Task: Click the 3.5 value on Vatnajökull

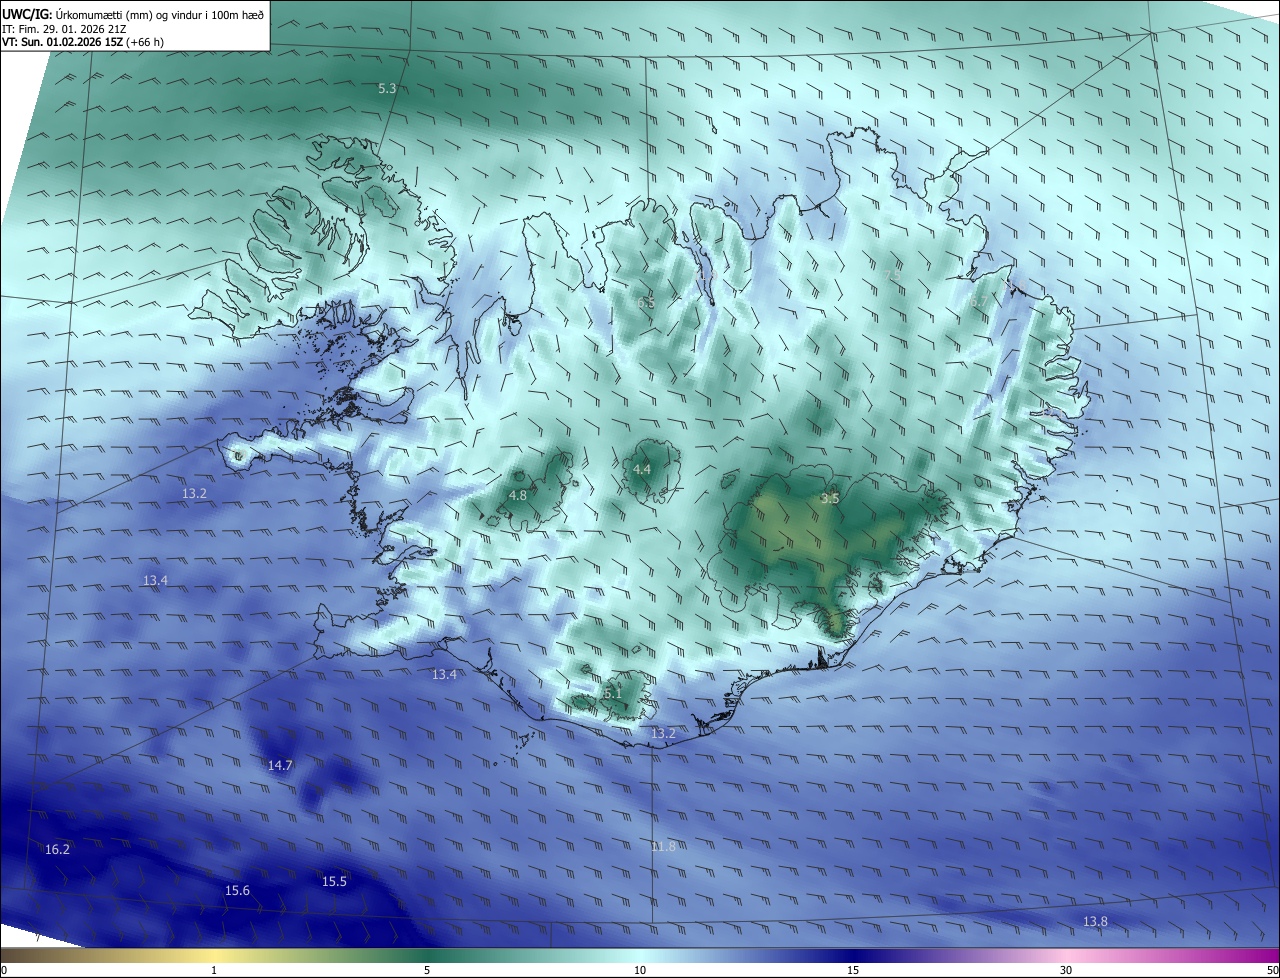Action: point(830,498)
